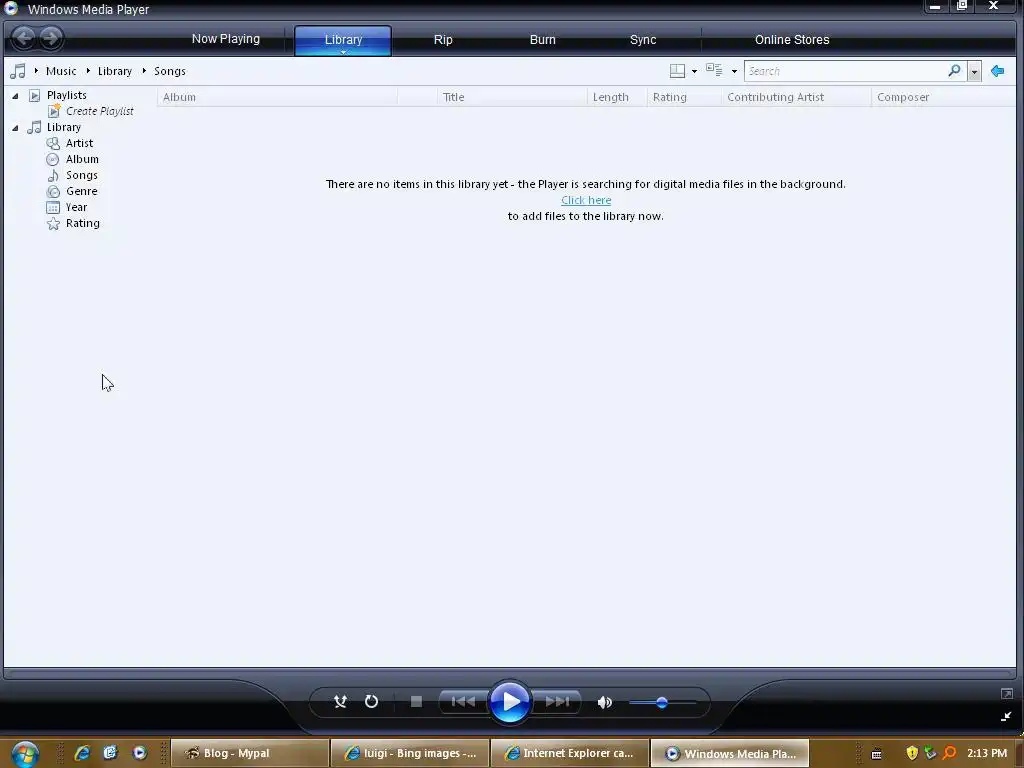Screen dimensions: 1024x768
Task: Select Rating in the library tree
Action: click(x=82, y=223)
